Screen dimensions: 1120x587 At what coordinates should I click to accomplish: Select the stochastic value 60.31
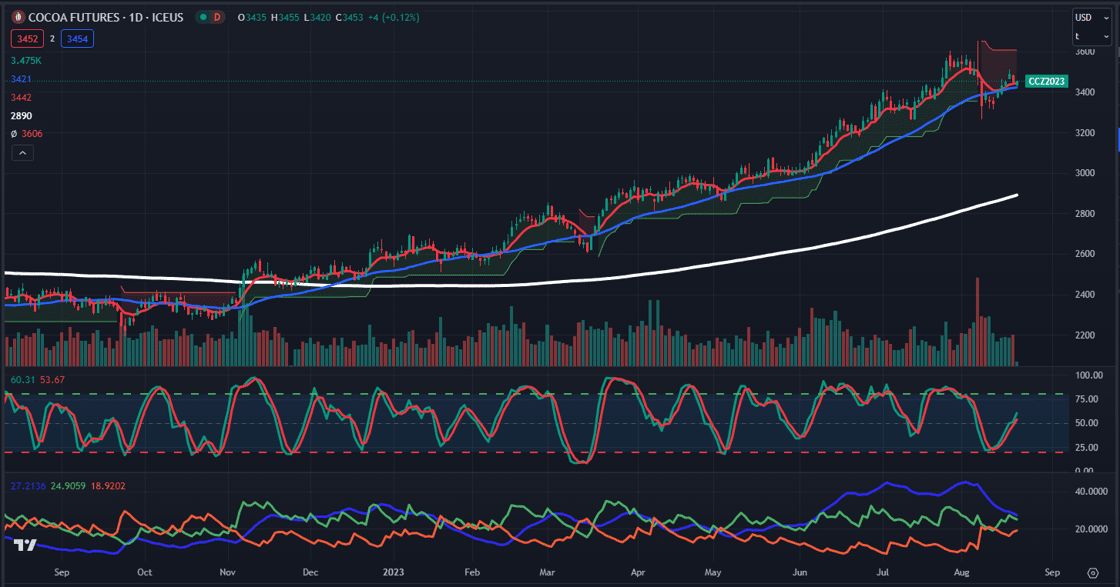pos(23,380)
